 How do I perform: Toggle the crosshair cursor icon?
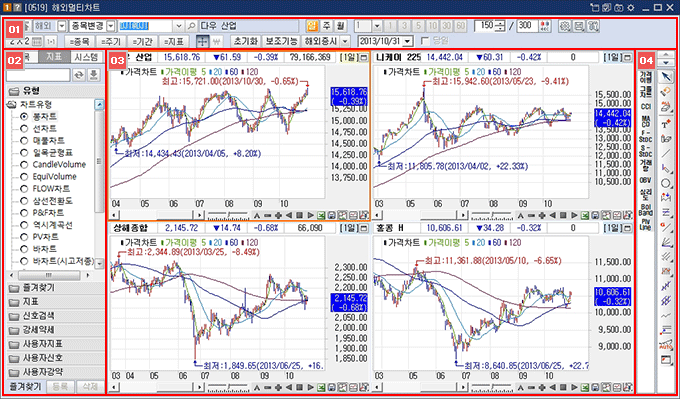click(x=202, y=41)
